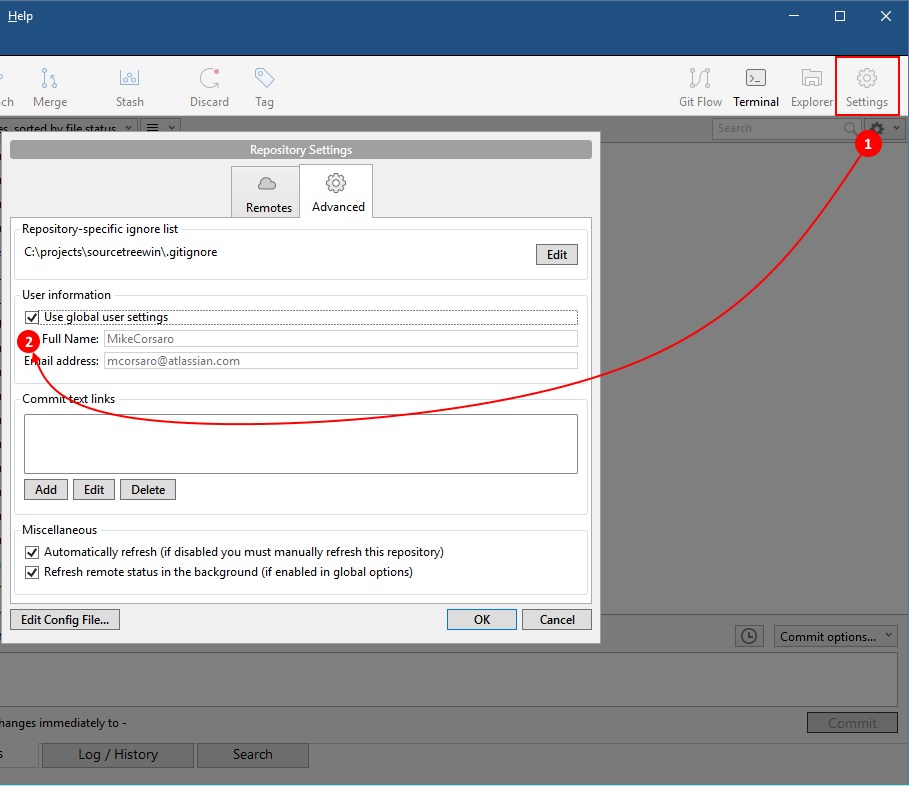The image size is (909, 786).
Task: Select the Discard toolbar icon
Action: click(209, 88)
